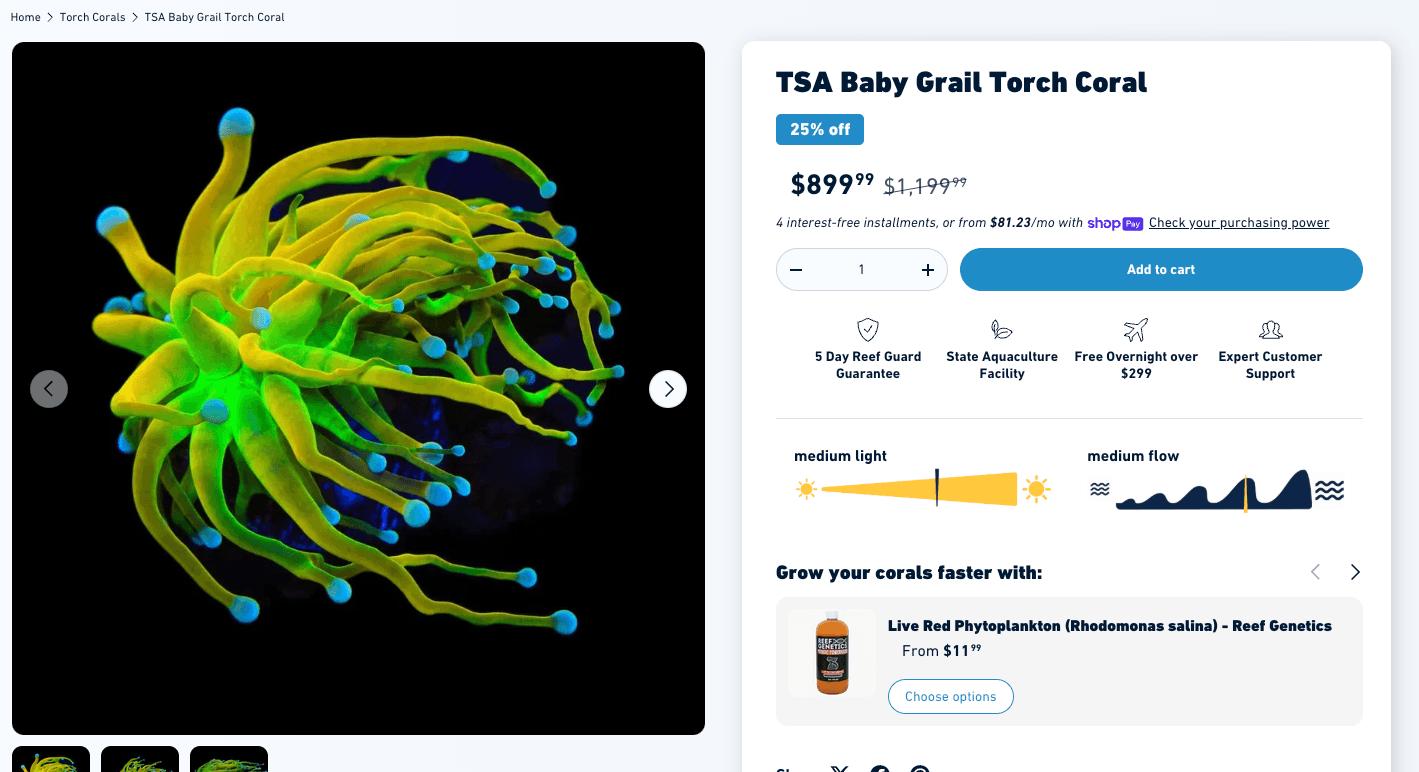Click the Free Overnight airplane icon
The height and width of the screenshot is (772, 1419).
(1135, 329)
